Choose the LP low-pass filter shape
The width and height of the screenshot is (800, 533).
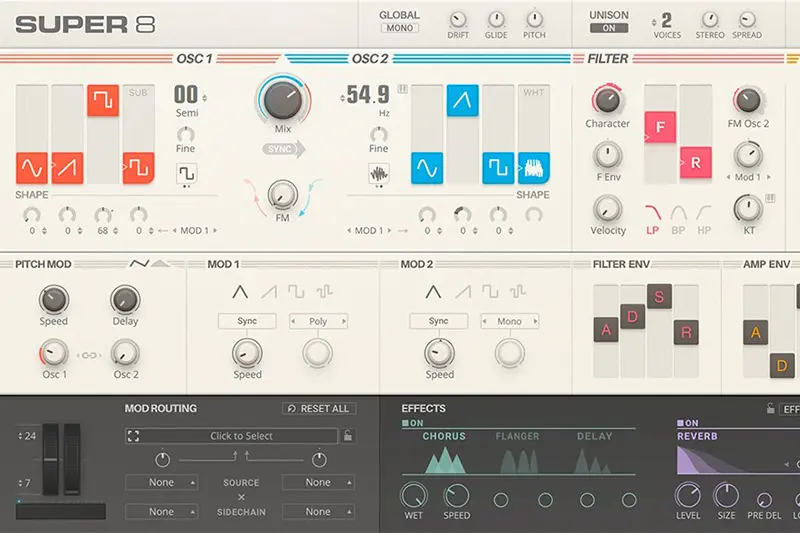(653, 213)
